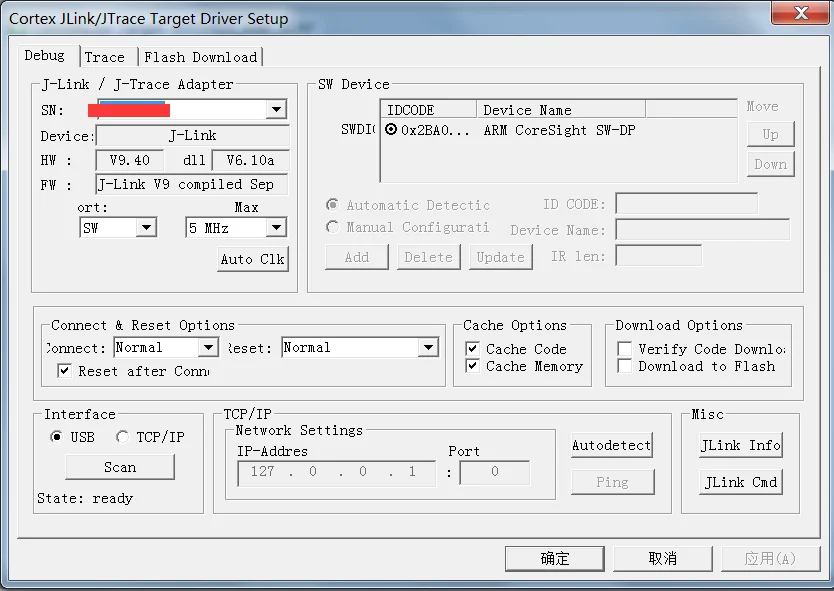Launch JLink Cmd
The width and height of the screenshot is (834, 591).
(x=740, y=482)
